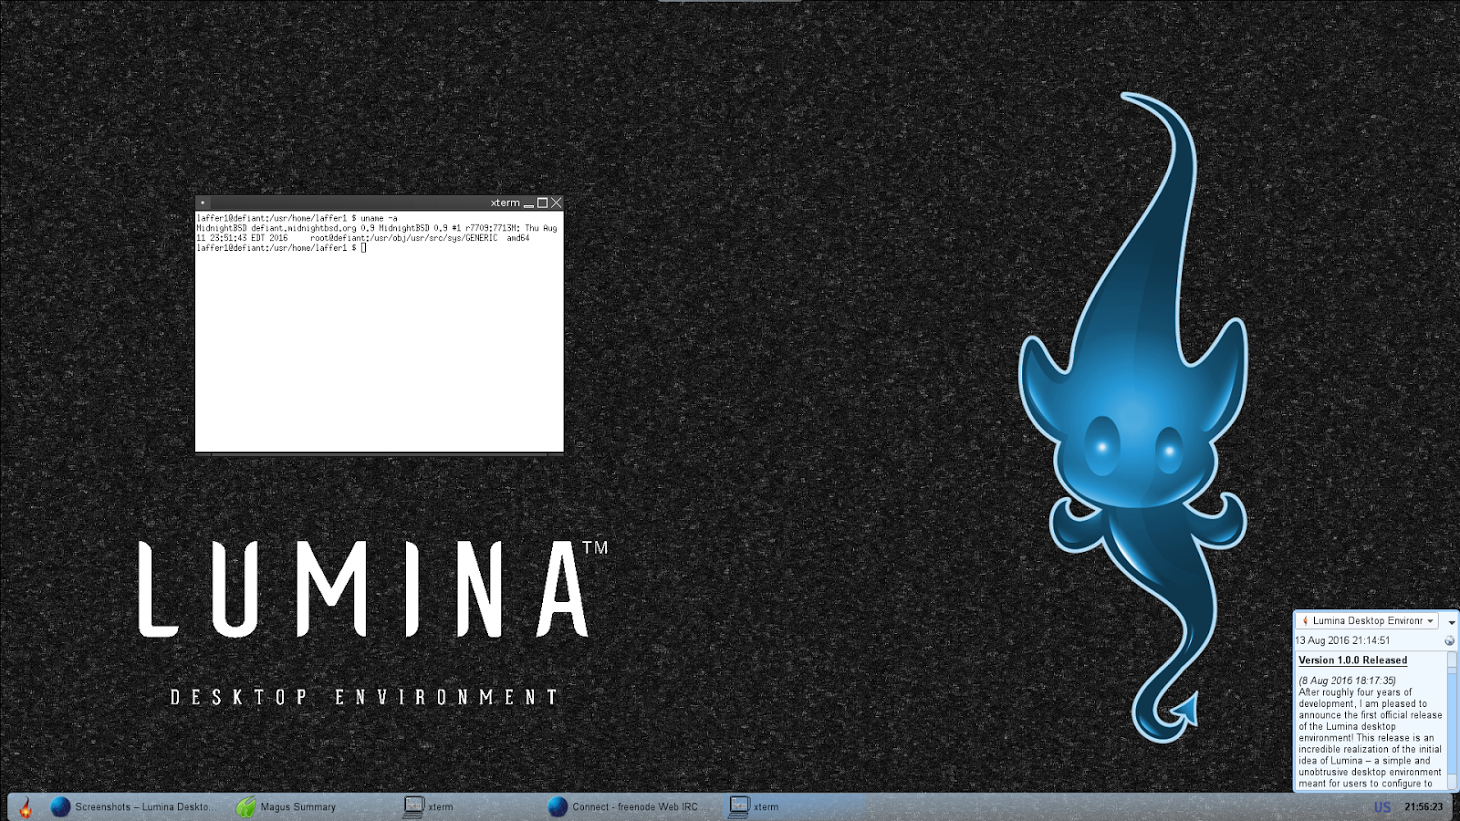Screen dimensions: 1460x821
Task: Switch to Connect - freenode Web IRC window
Action: (623, 807)
